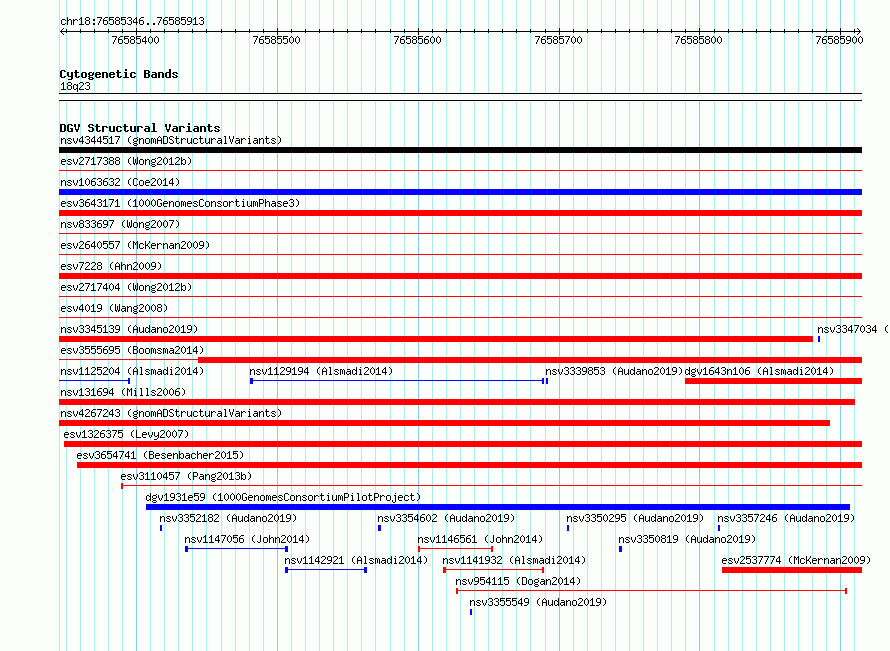The width and height of the screenshot is (890, 651).
Task: Click nsv3357246 (Audano2019) label
Action: click(786, 518)
